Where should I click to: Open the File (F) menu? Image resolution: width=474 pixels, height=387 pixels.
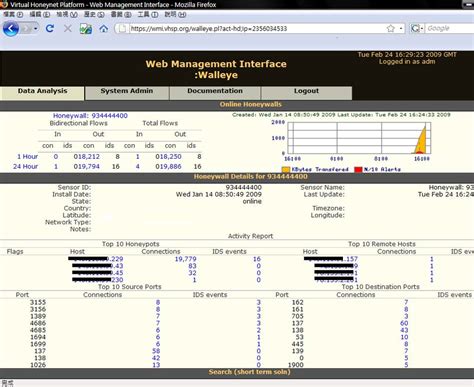coord(13,15)
